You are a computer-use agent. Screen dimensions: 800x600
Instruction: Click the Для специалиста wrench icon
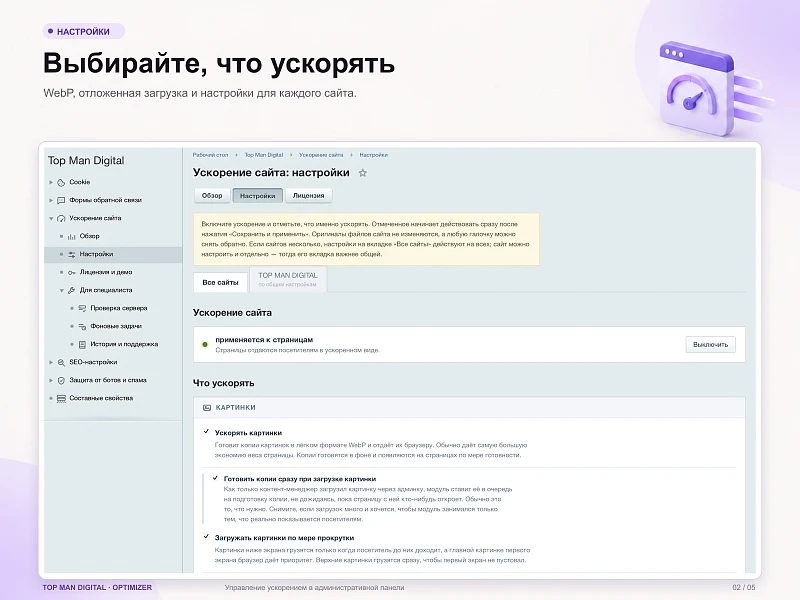tap(72, 290)
